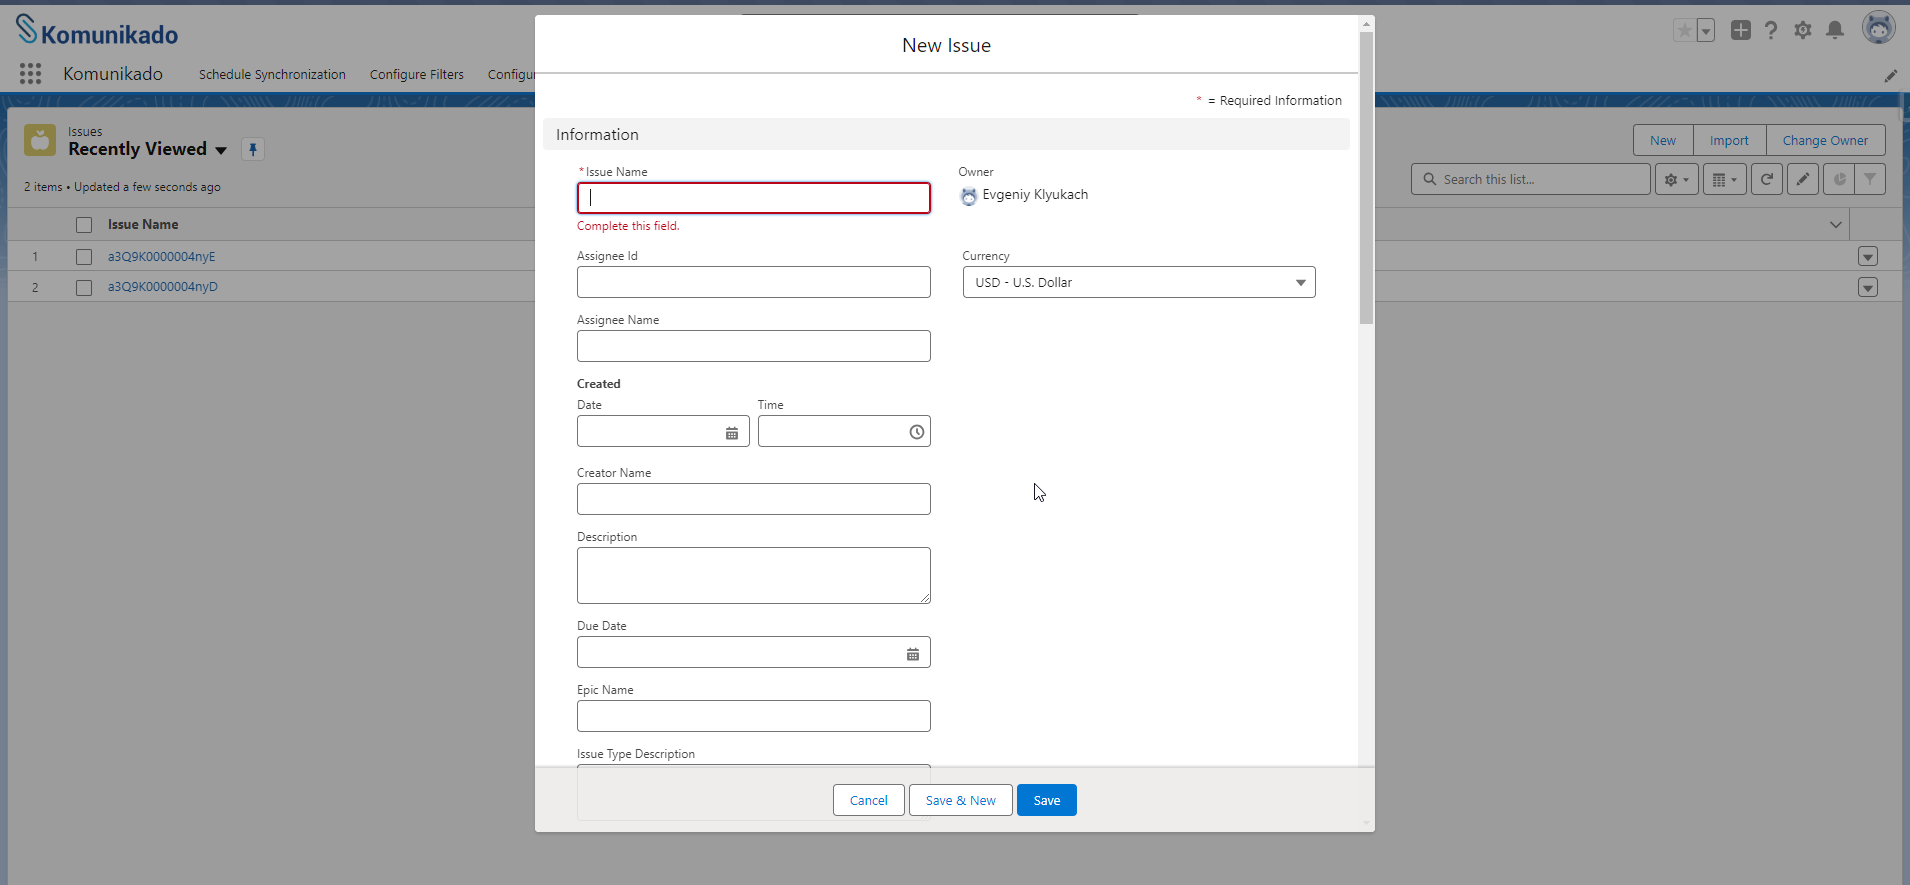This screenshot has height=885, width=1910.
Task: Click the Favorites star icon
Action: pyautogui.click(x=1685, y=31)
